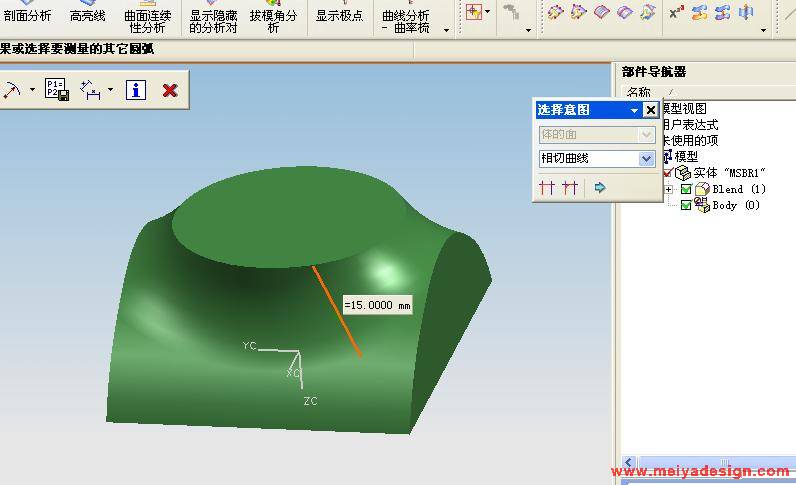796x485 pixels.
Task: Open the 选择意图 title bar dropdown arrow
Action: point(634,110)
